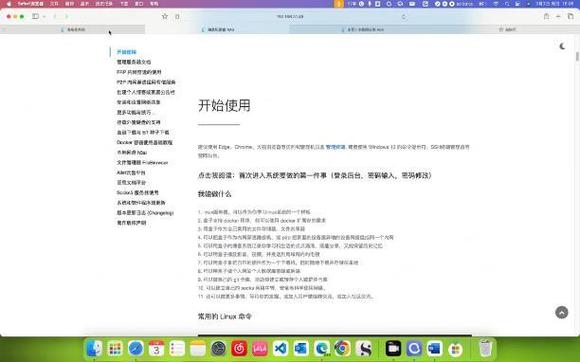Open NetEase Music red icon in Dock
The image size is (580, 362).
pos(239,348)
